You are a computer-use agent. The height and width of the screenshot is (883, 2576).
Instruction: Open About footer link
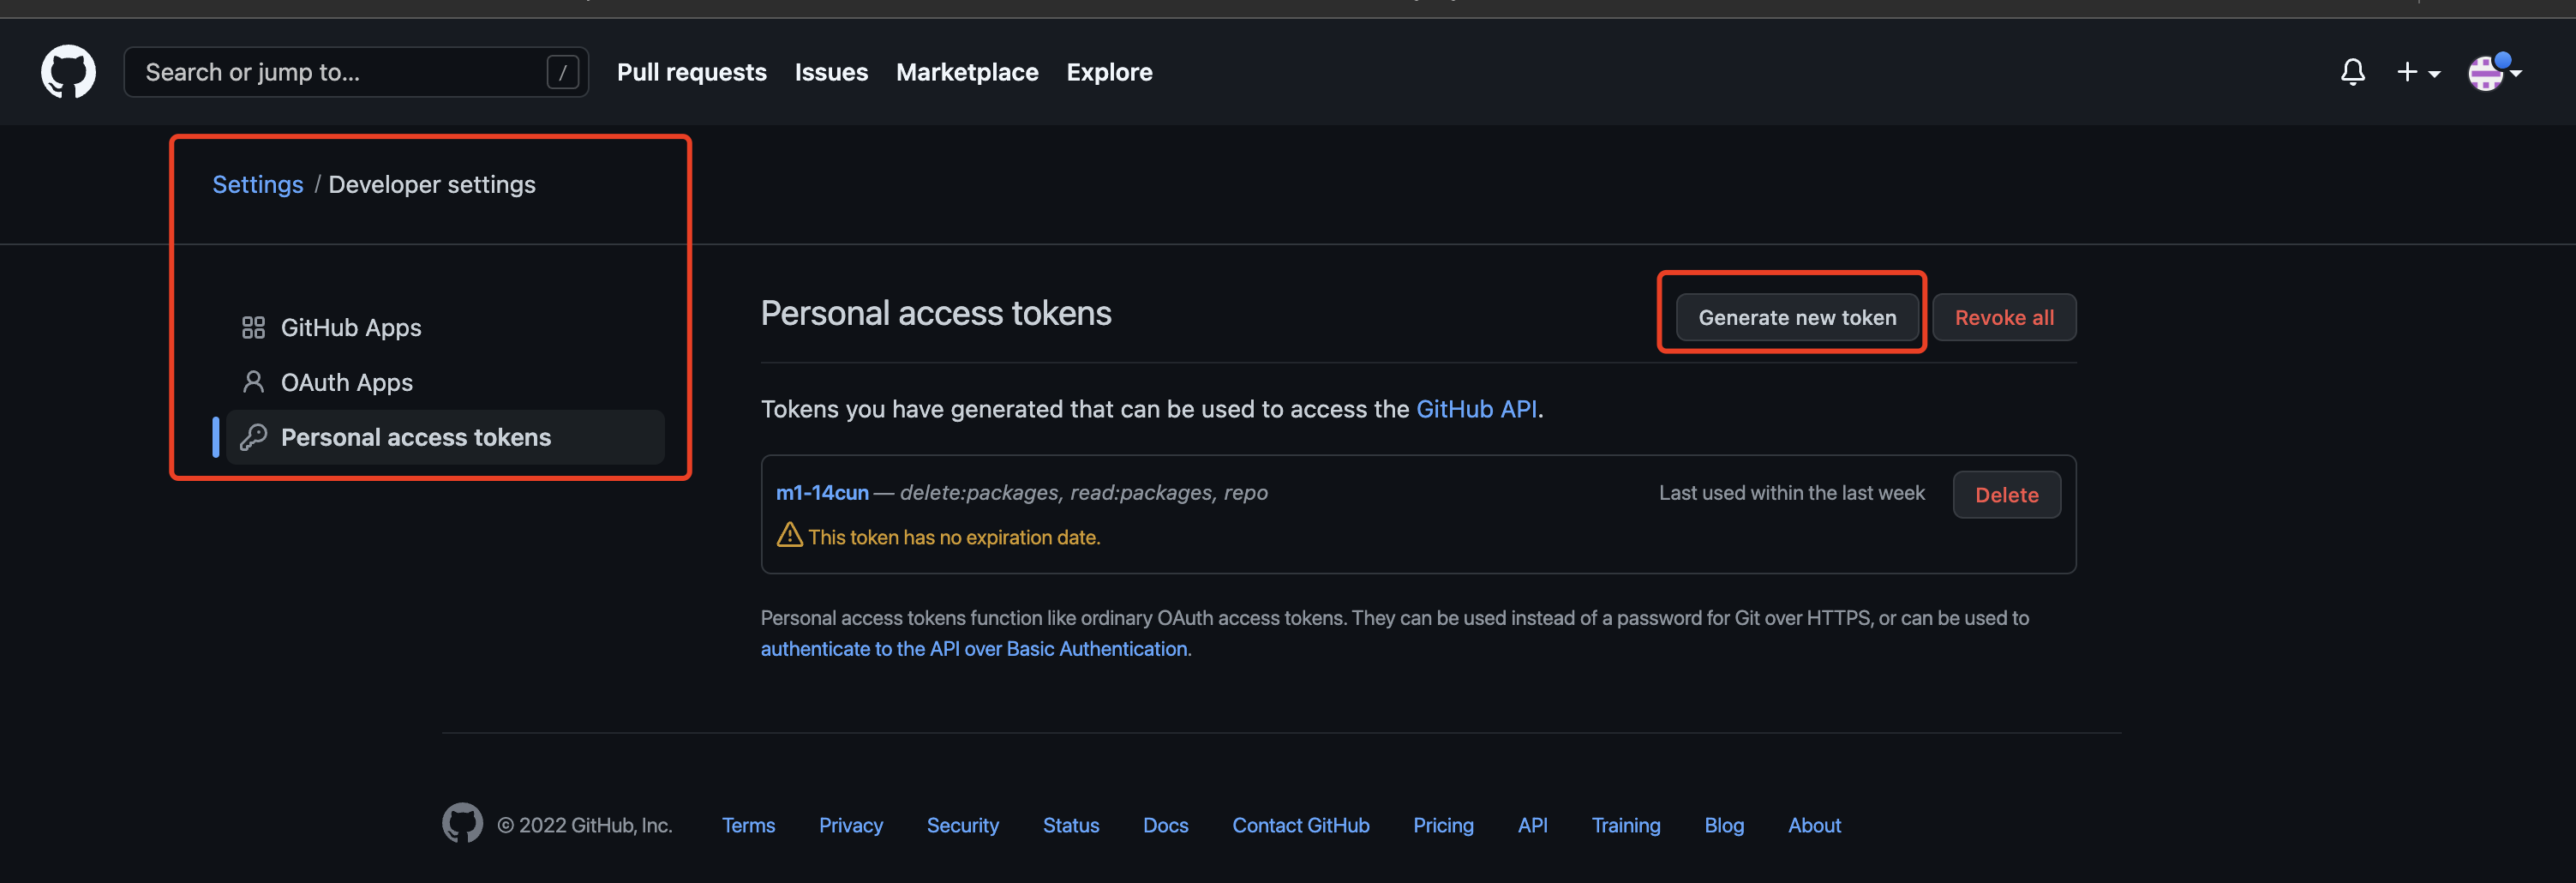click(1814, 825)
